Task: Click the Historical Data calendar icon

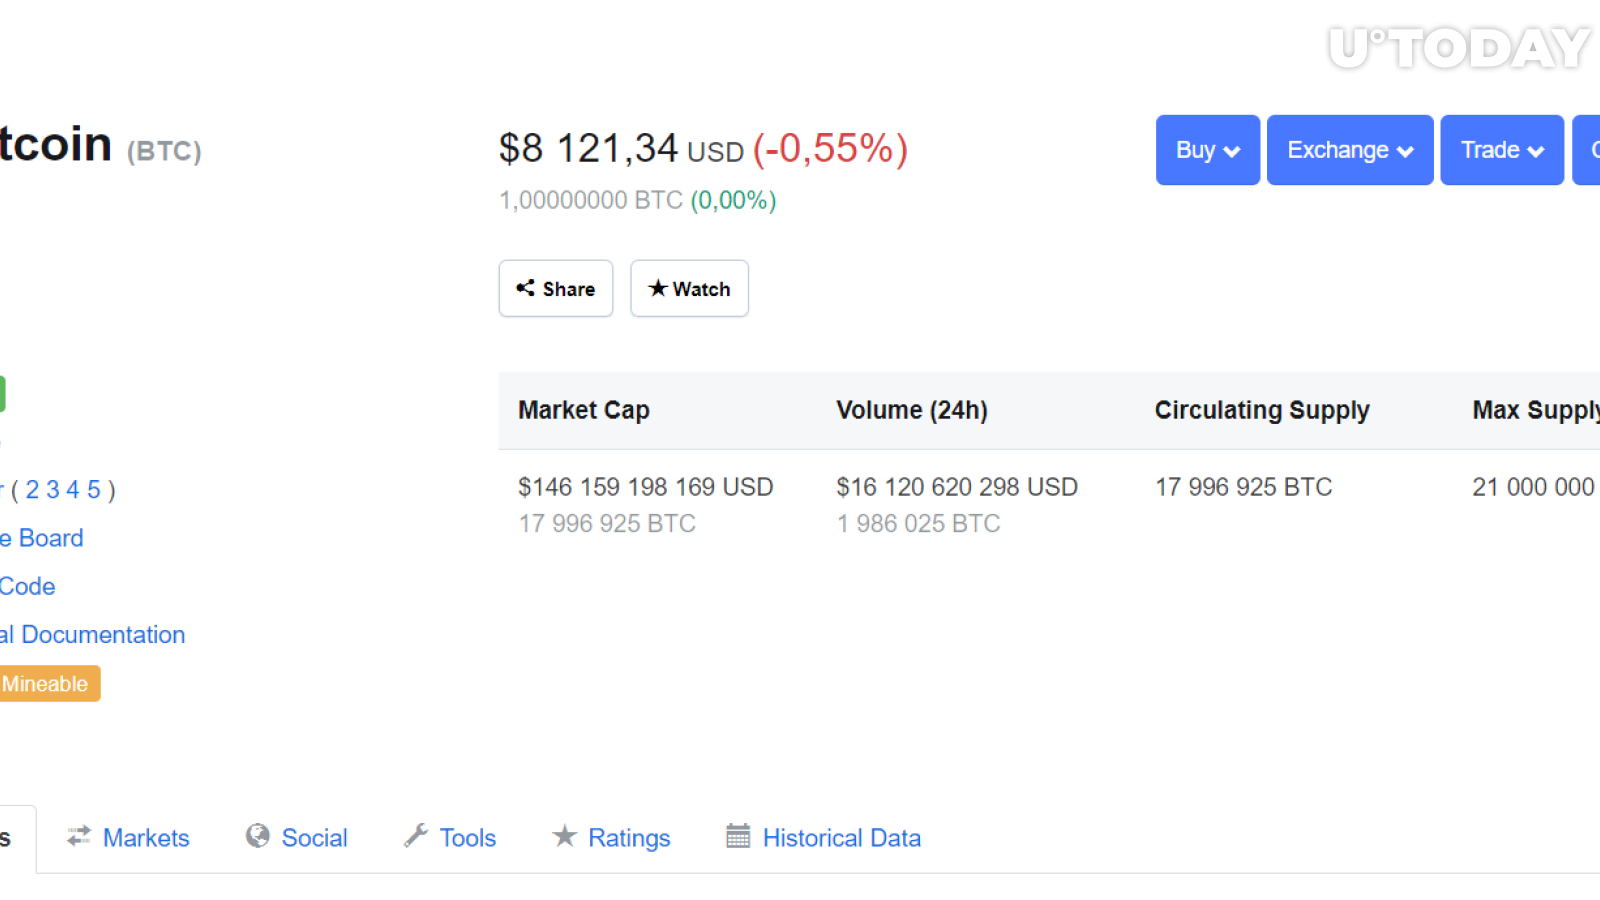Action: (738, 836)
